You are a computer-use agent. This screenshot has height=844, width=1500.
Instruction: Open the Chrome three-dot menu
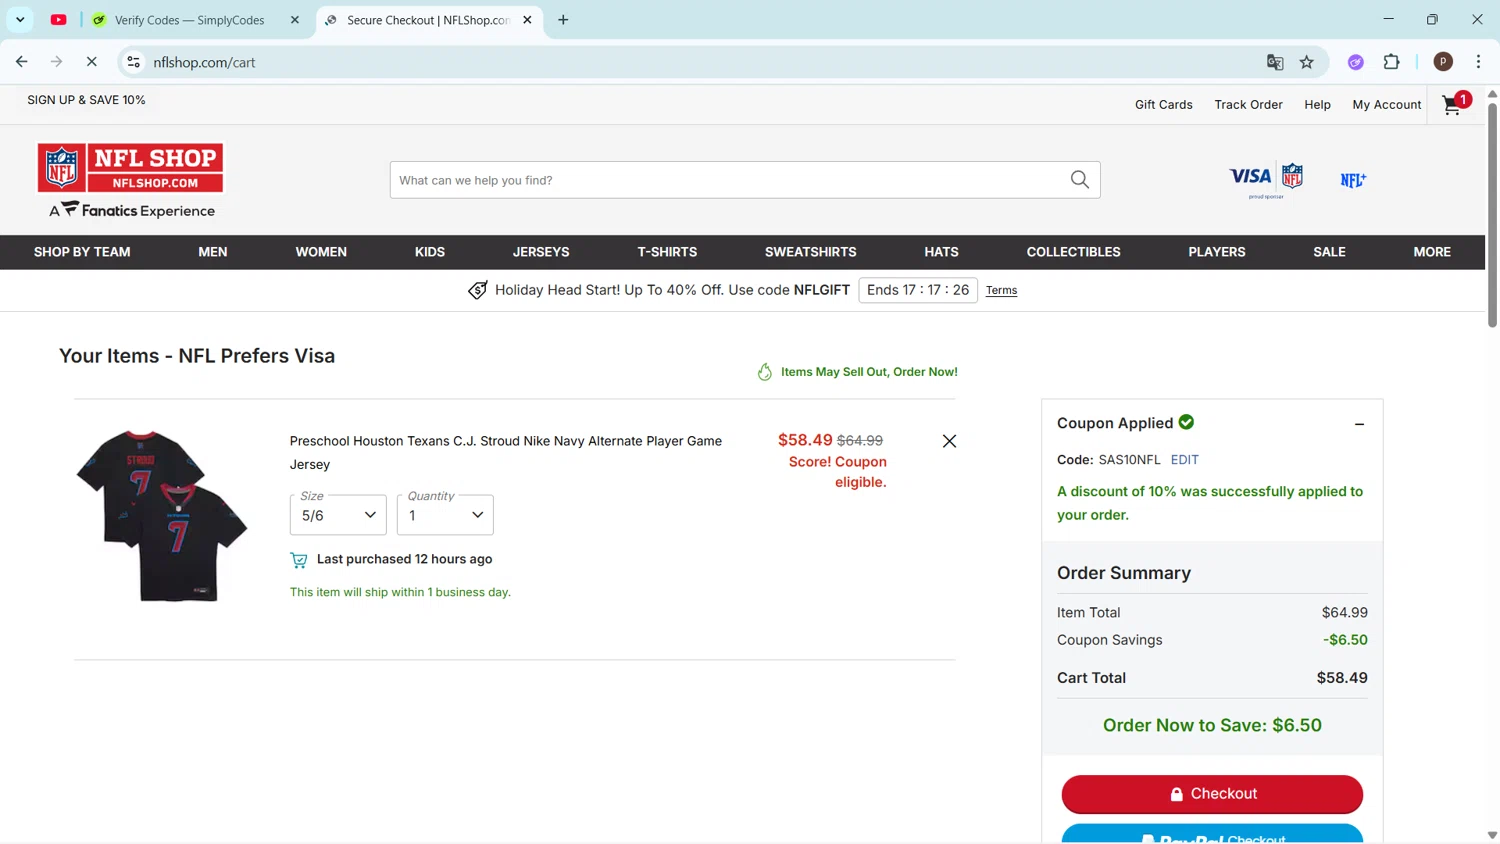(1478, 62)
